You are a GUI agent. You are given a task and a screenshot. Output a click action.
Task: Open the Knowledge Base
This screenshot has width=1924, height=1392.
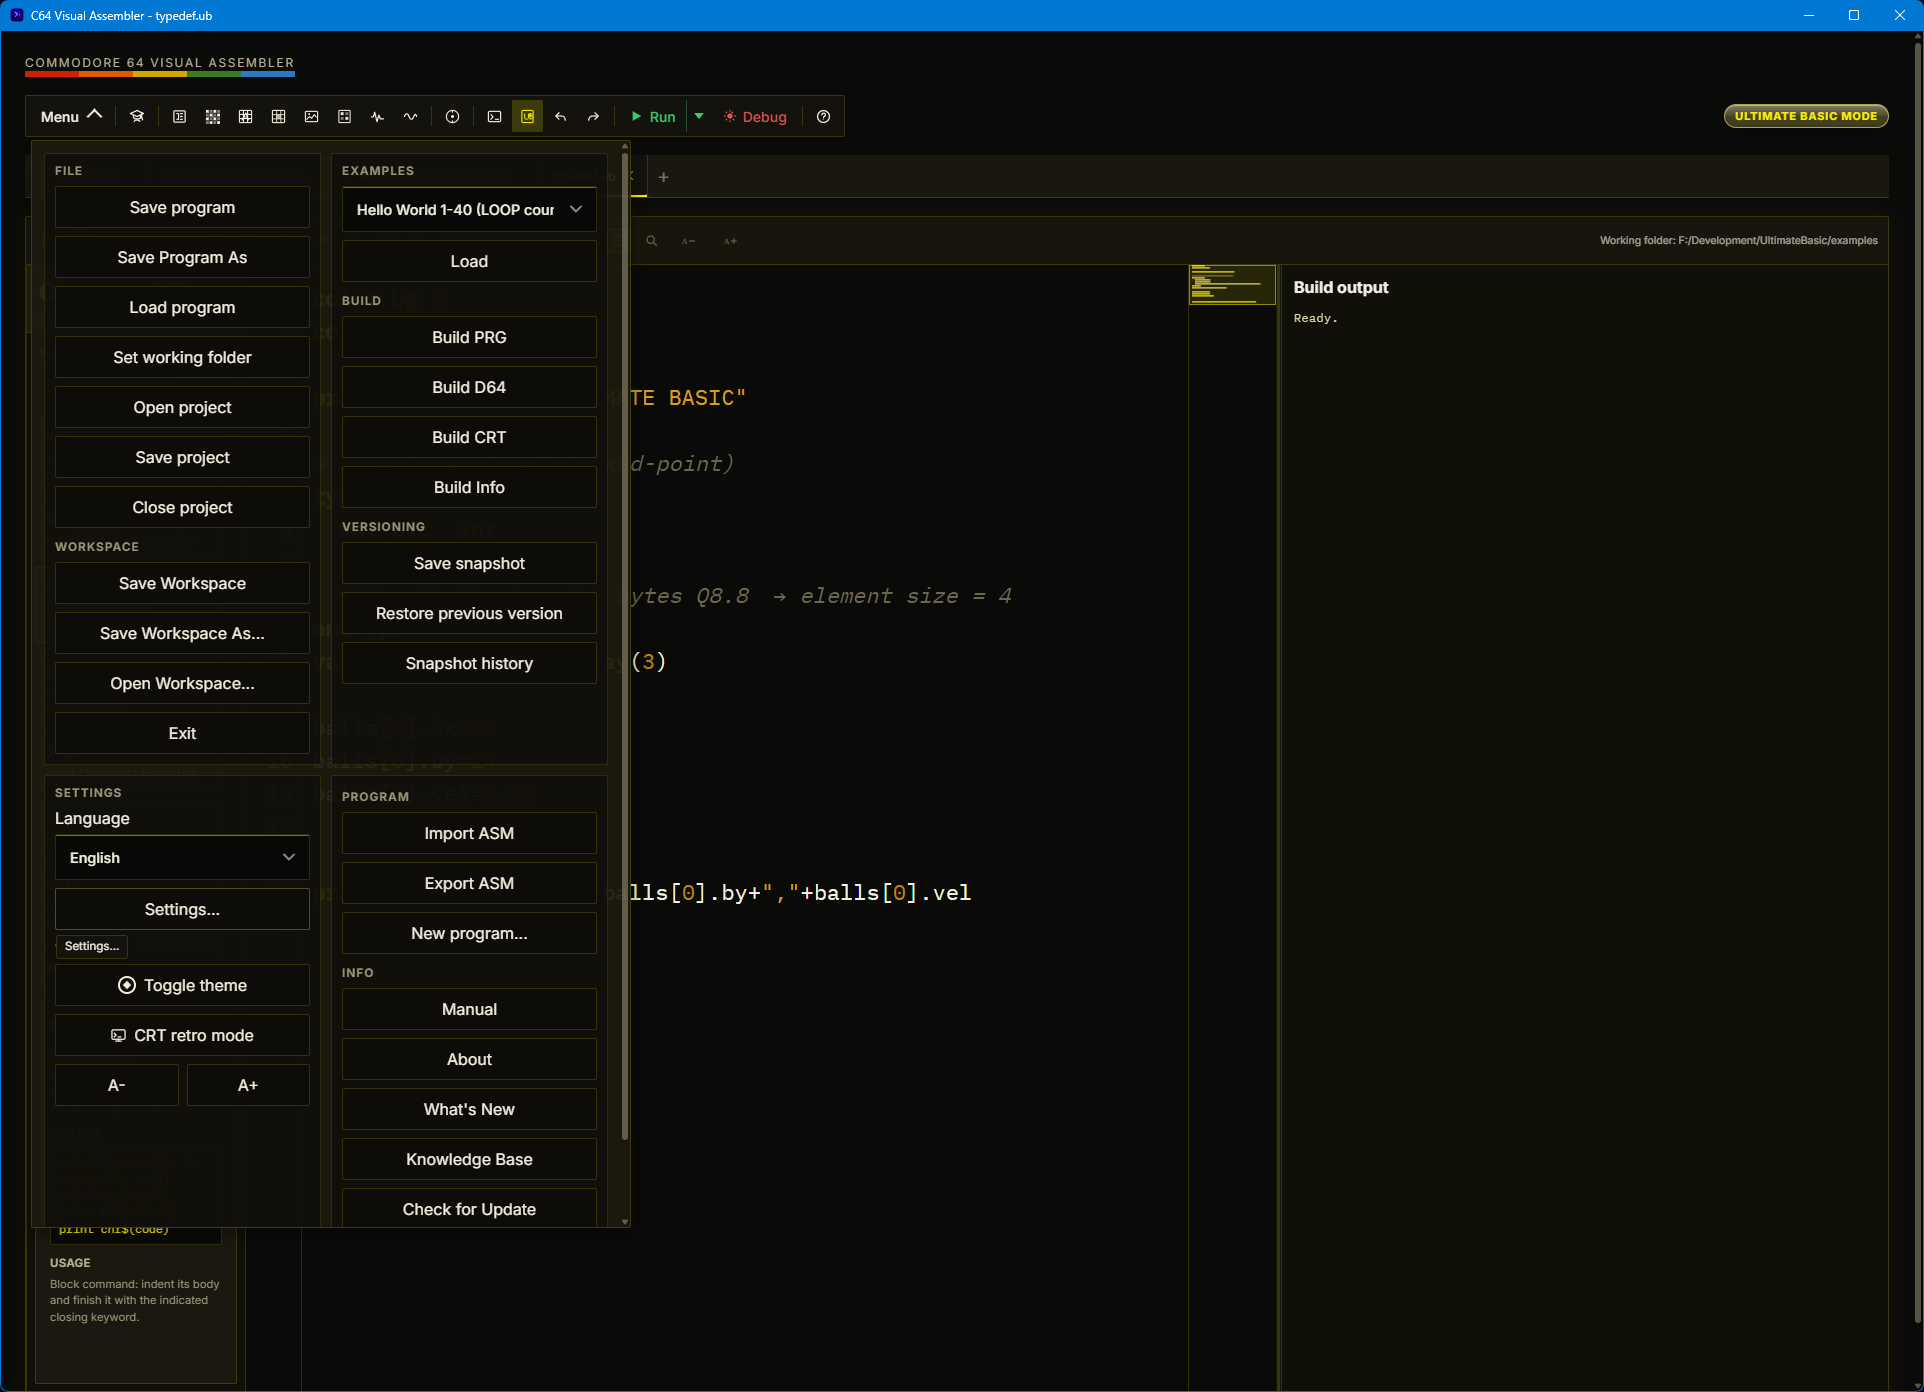point(469,1160)
